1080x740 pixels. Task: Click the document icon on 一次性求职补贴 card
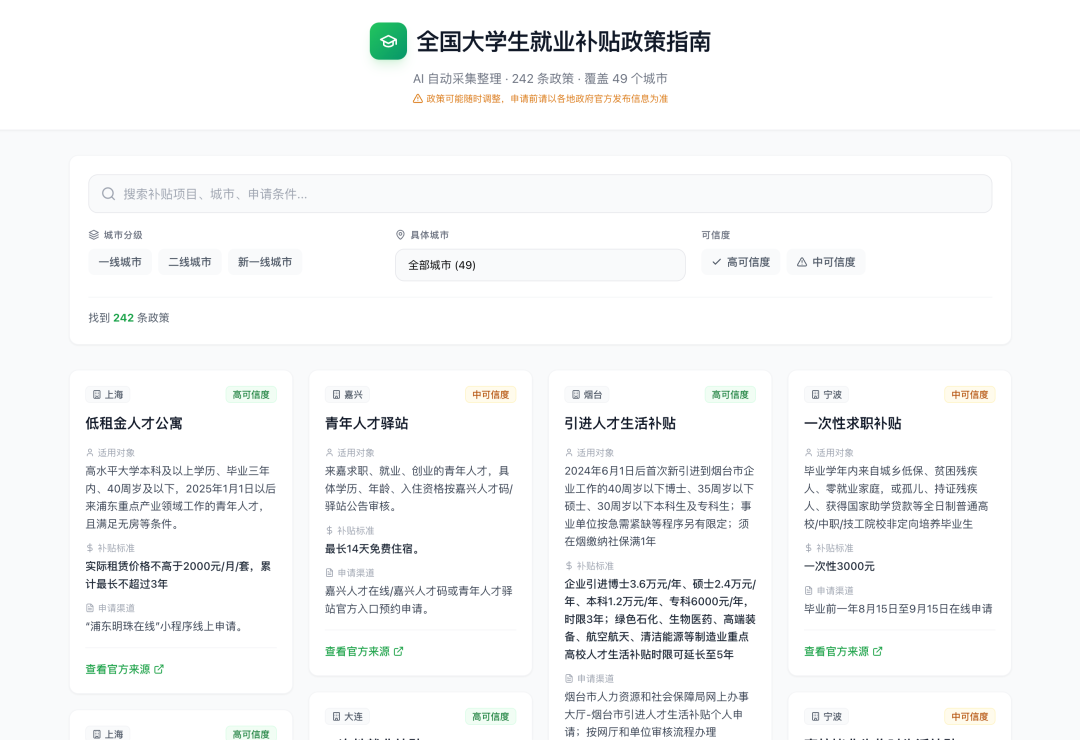(x=809, y=590)
